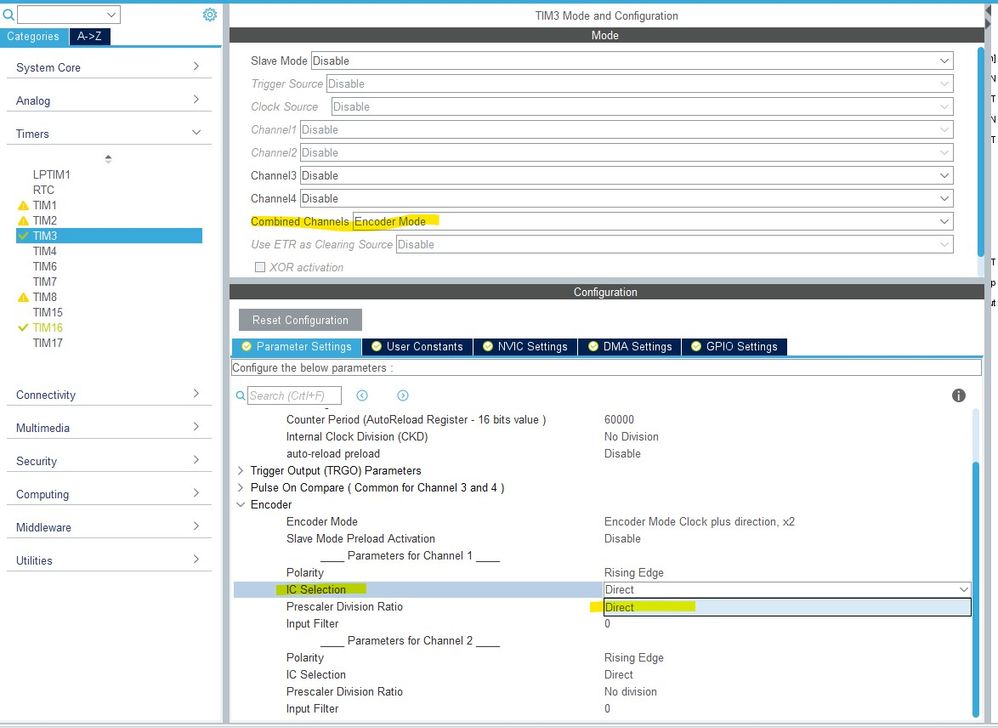Viewport: 998px width, 728px height.
Task: Click Channel 1 Input Filter value 0
Action: [607, 624]
